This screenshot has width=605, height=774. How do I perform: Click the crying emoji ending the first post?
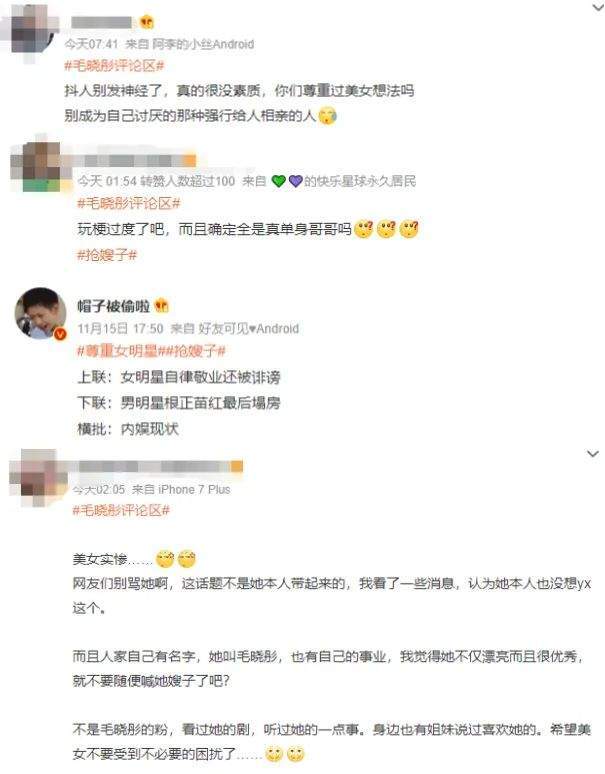(327, 116)
